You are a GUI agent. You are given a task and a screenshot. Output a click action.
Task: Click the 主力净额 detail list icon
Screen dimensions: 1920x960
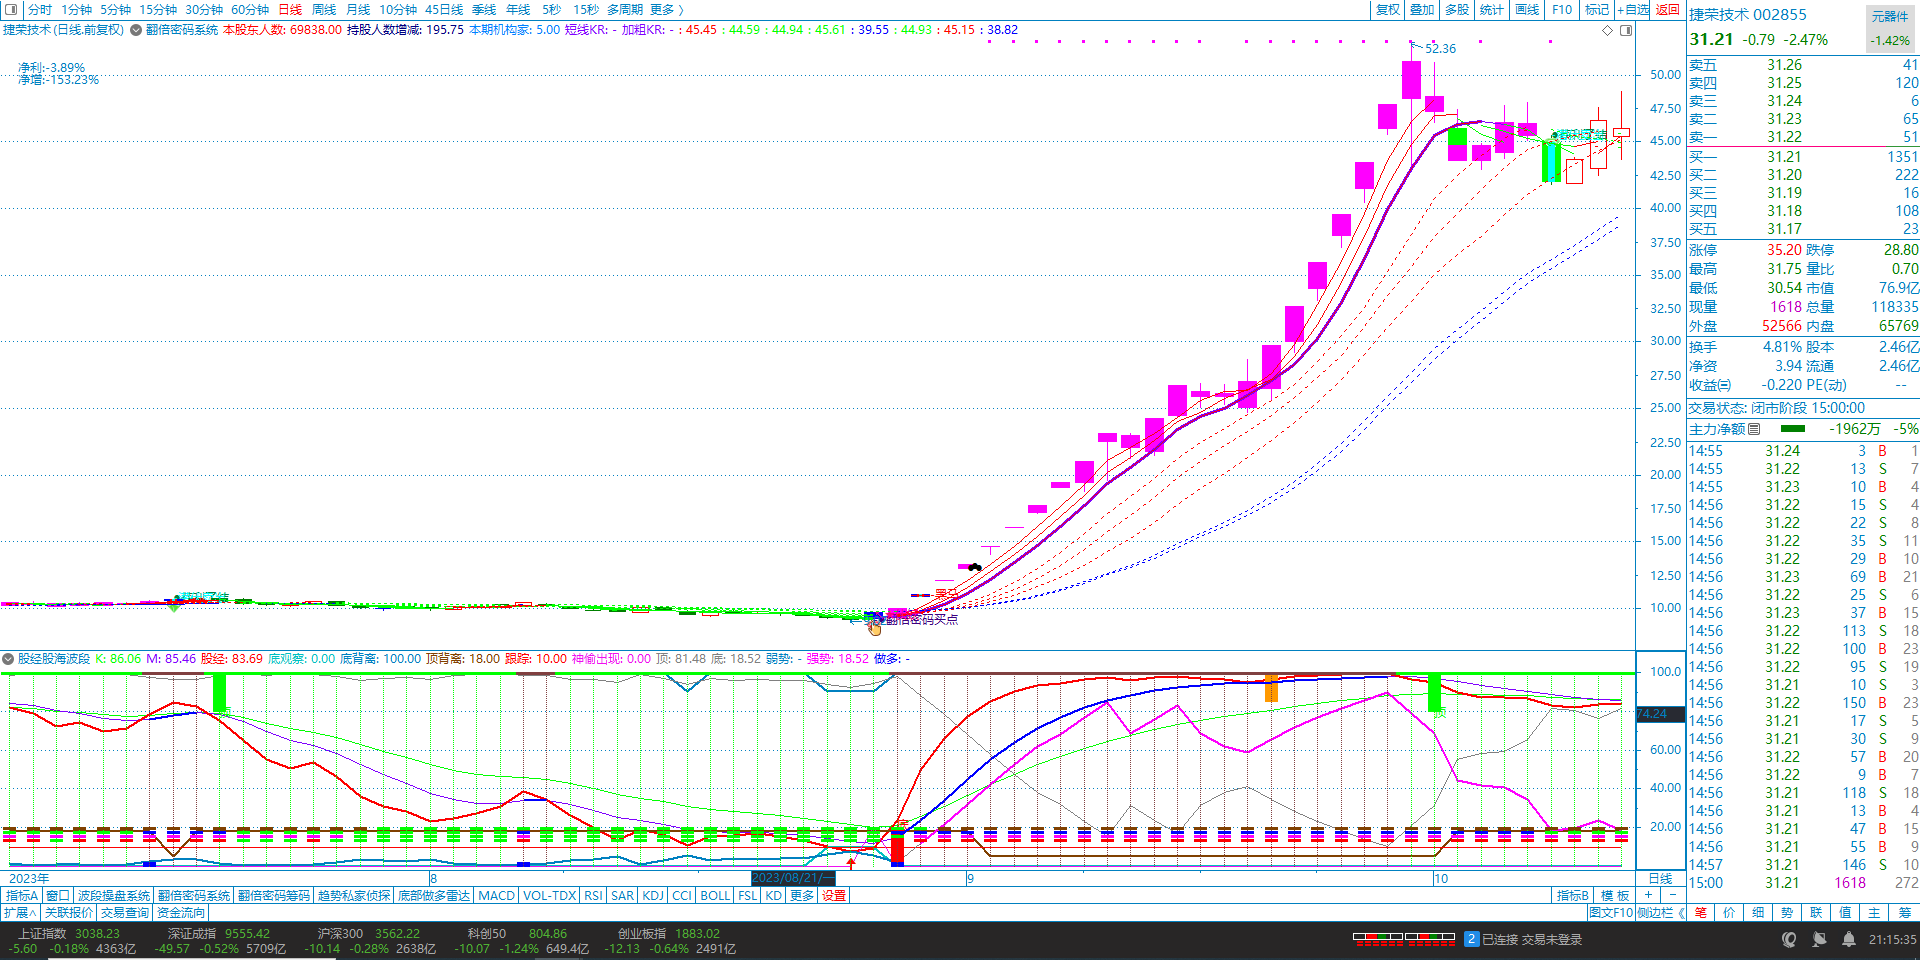(1754, 429)
